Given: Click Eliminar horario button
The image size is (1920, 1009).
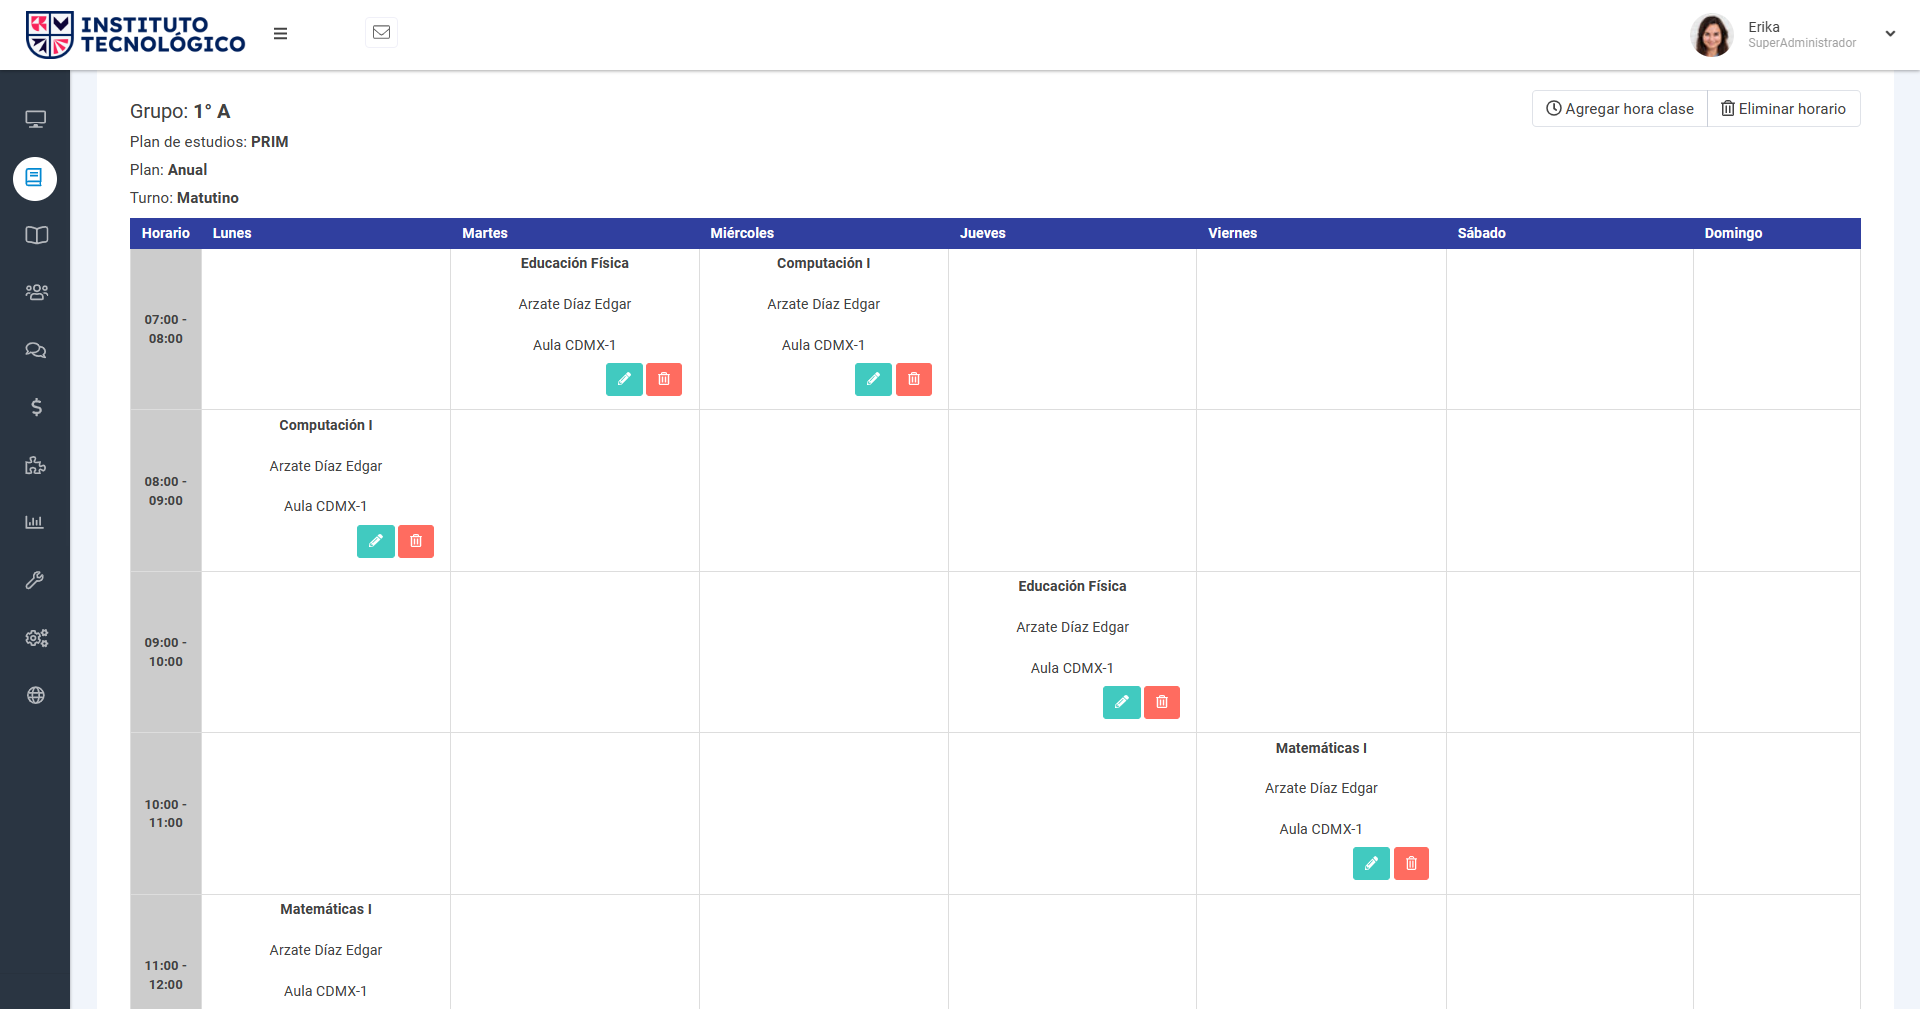Looking at the screenshot, I should point(1784,109).
